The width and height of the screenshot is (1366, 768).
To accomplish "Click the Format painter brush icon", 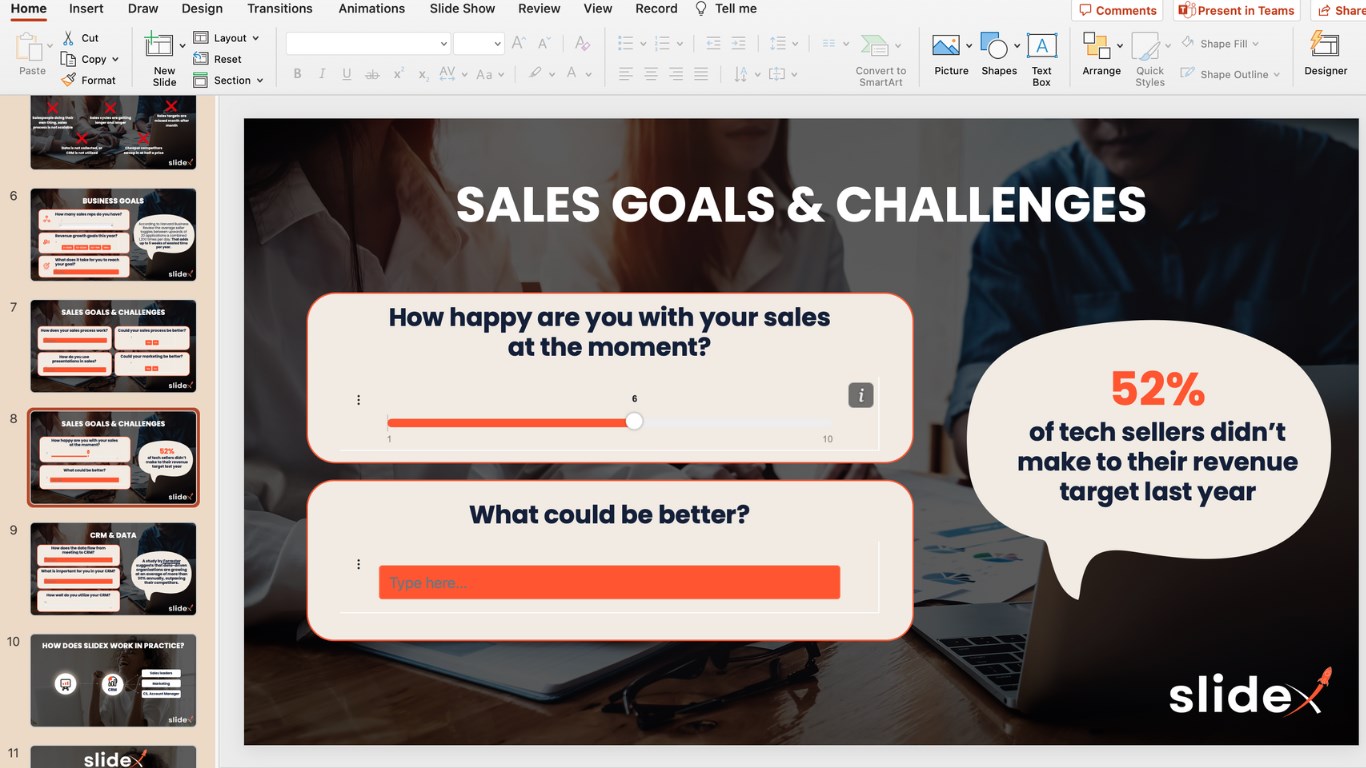I will point(68,80).
